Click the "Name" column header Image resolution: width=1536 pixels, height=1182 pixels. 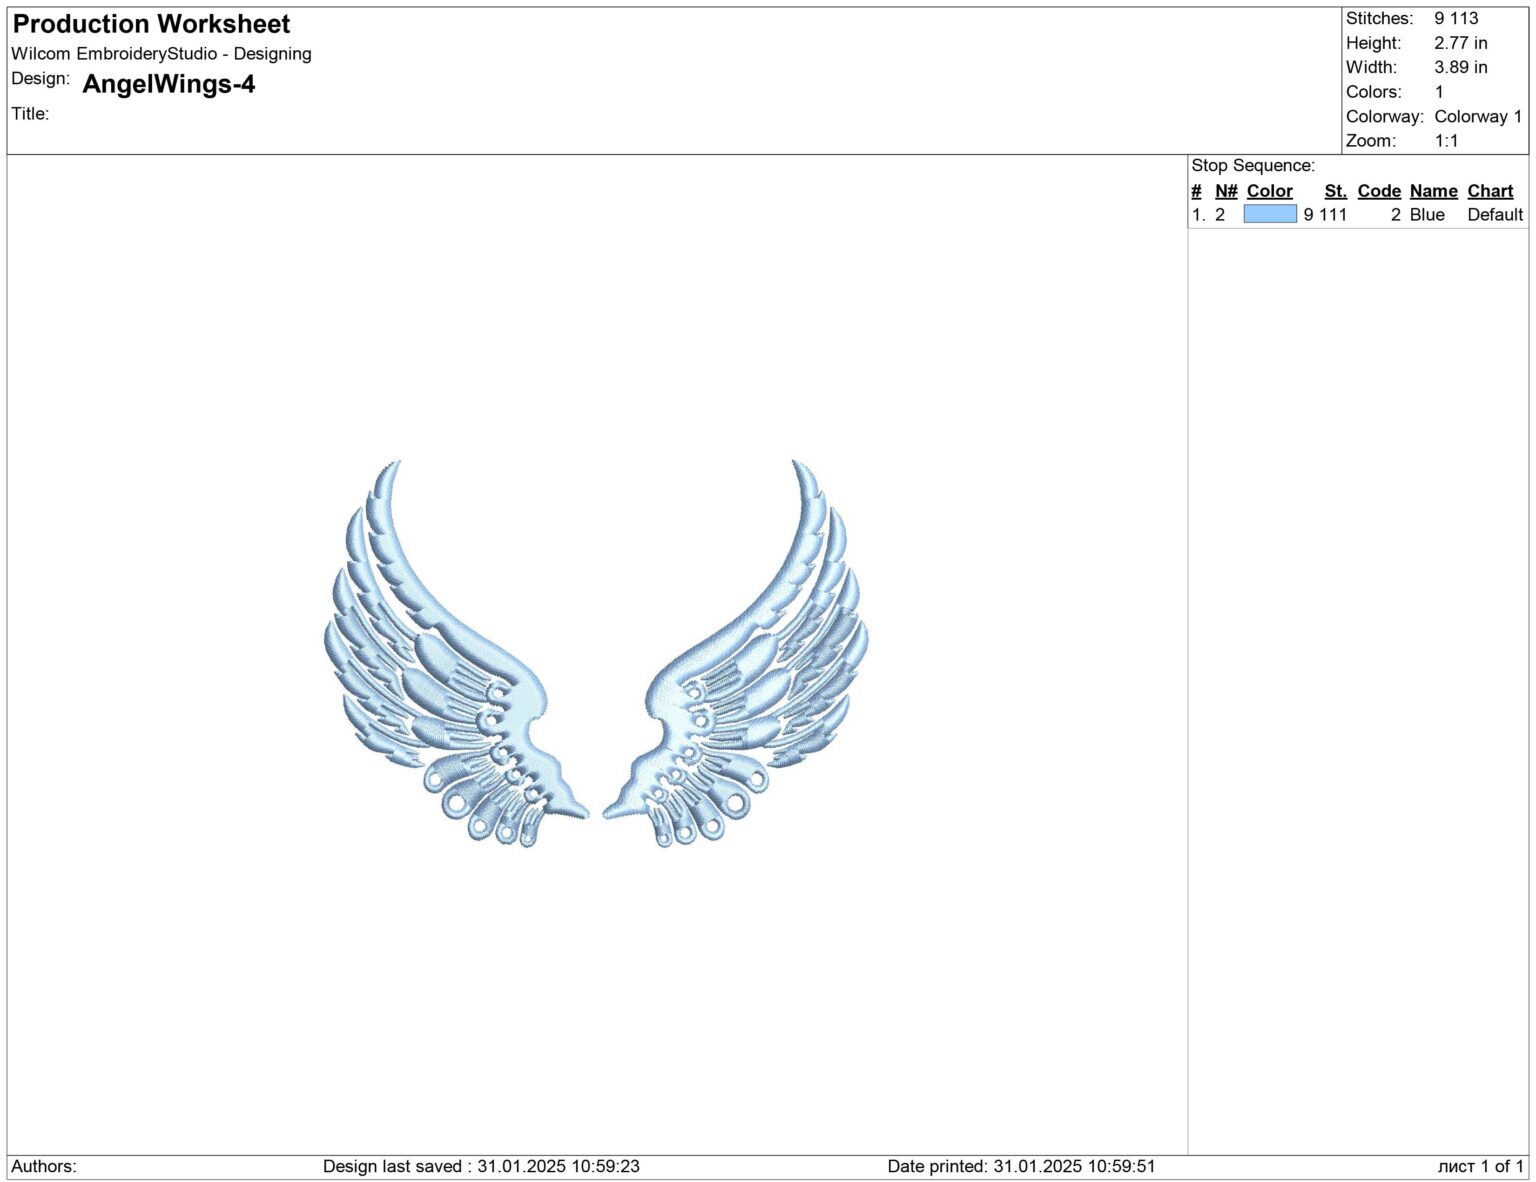tap(1433, 191)
